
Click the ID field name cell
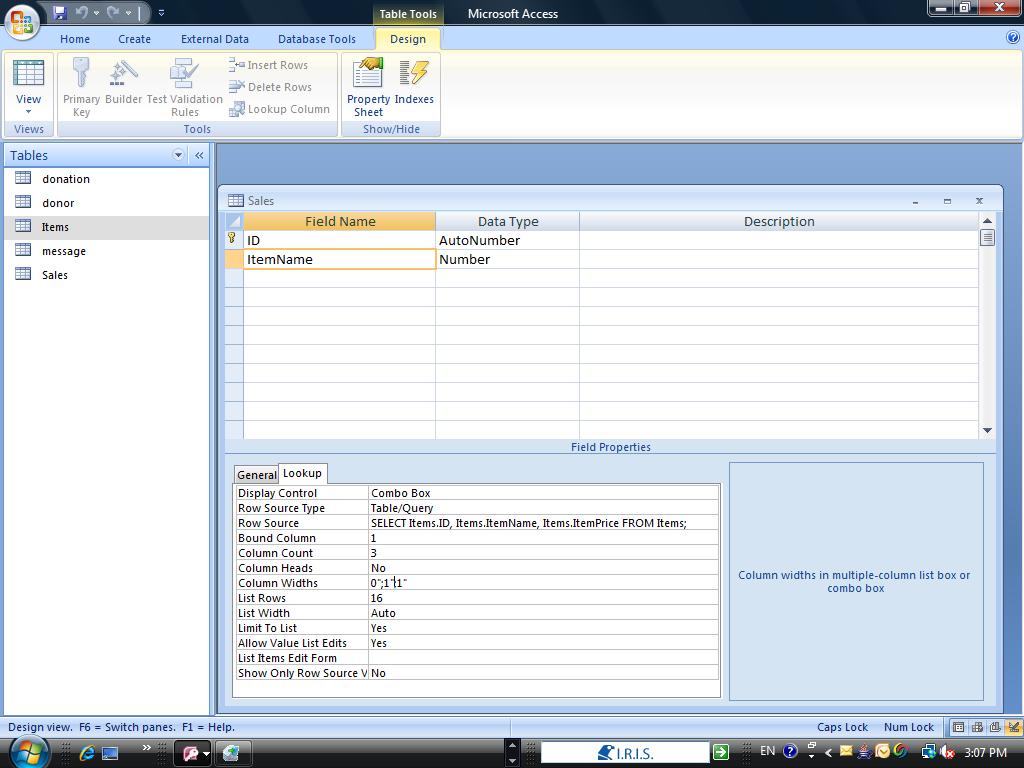[340, 240]
